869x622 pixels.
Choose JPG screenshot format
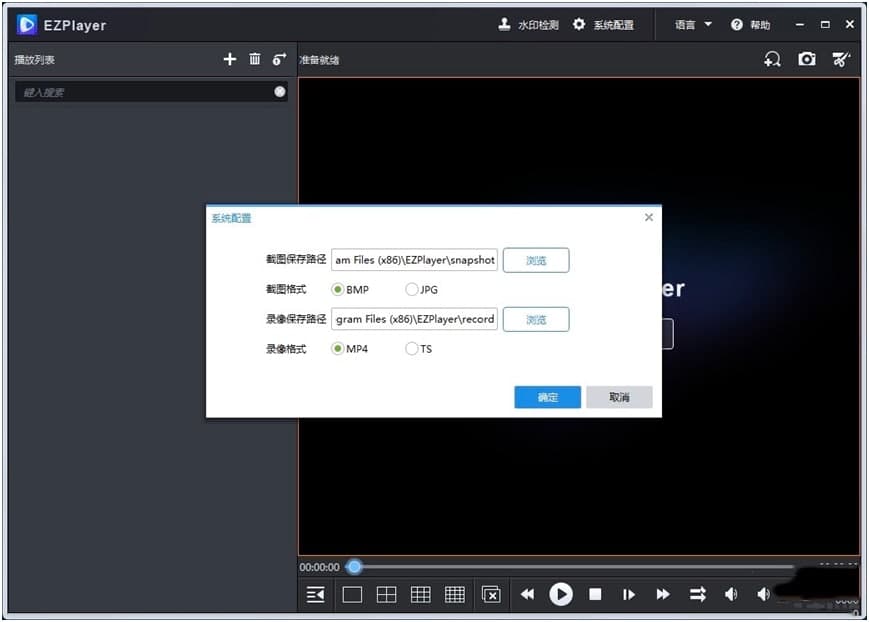click(x=410, y=289)
